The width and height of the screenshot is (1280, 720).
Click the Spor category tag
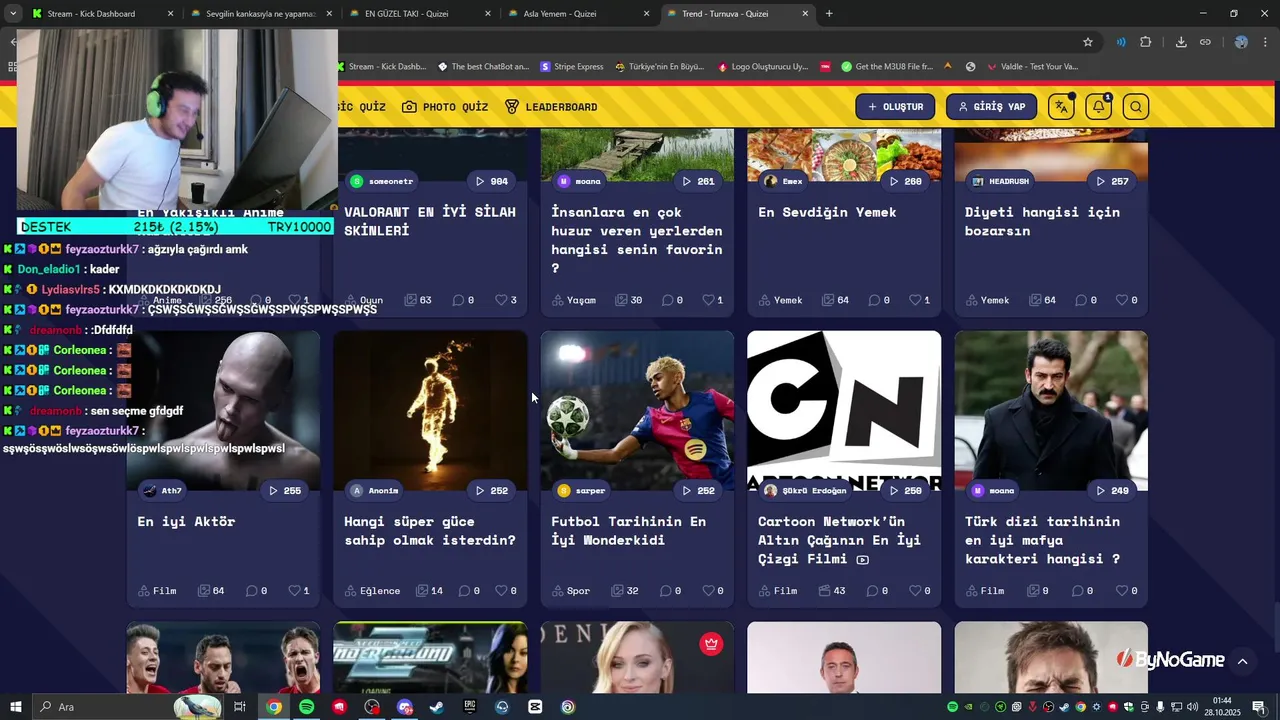(x=570, y=591)
